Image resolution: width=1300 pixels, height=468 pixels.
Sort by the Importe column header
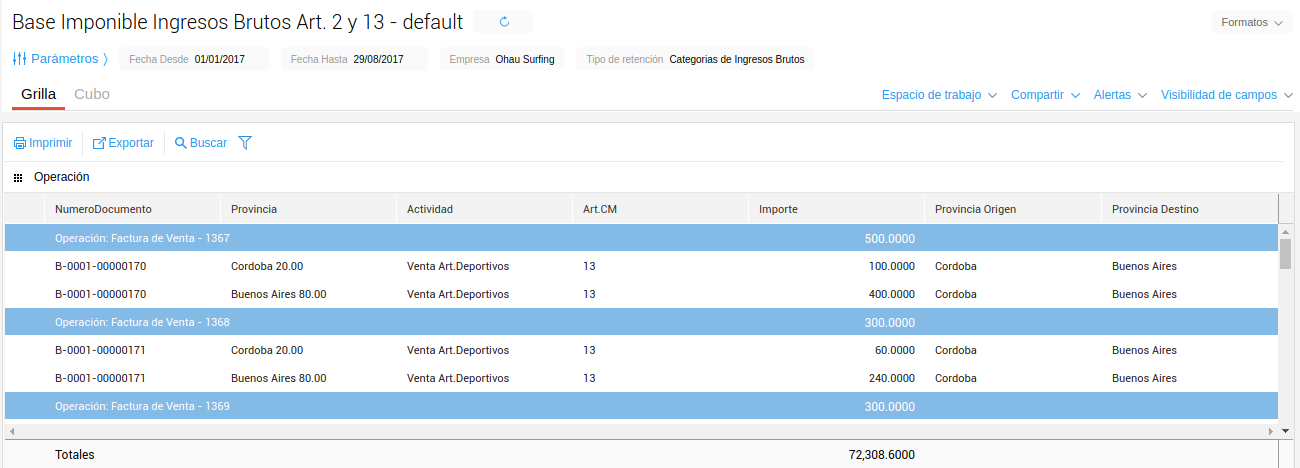778,209
